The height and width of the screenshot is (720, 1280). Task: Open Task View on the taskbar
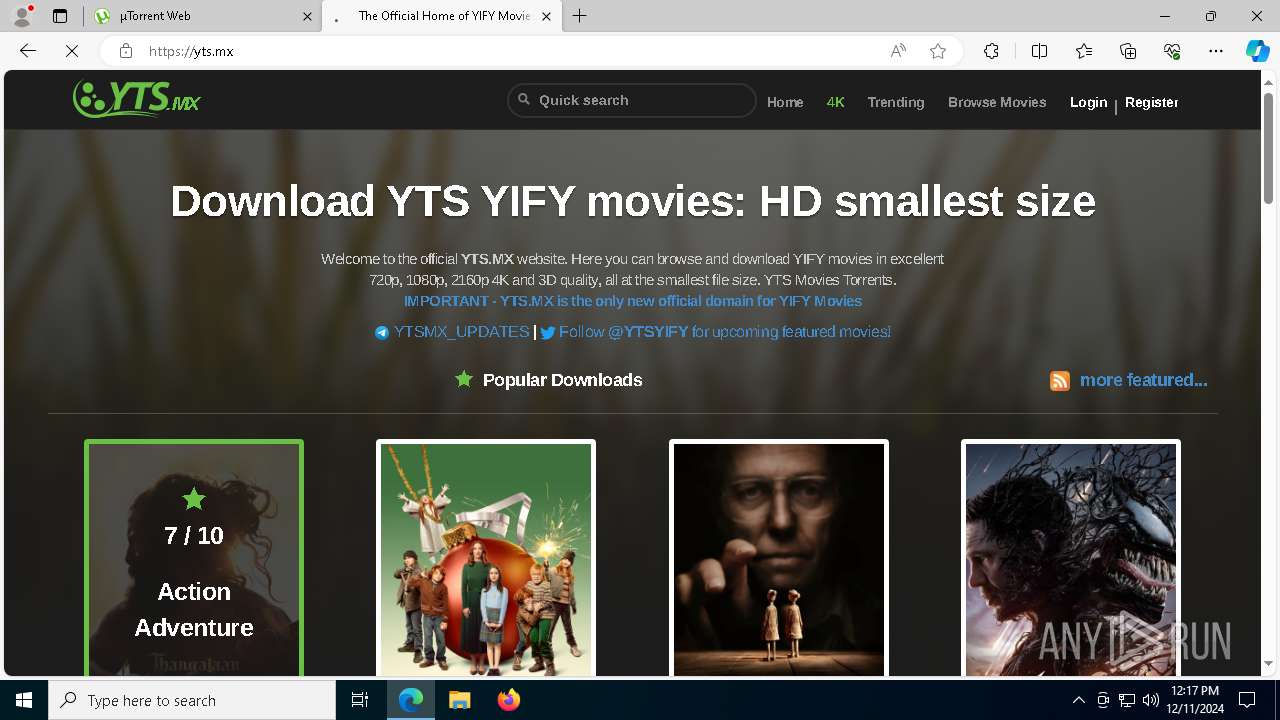point(361,700)
